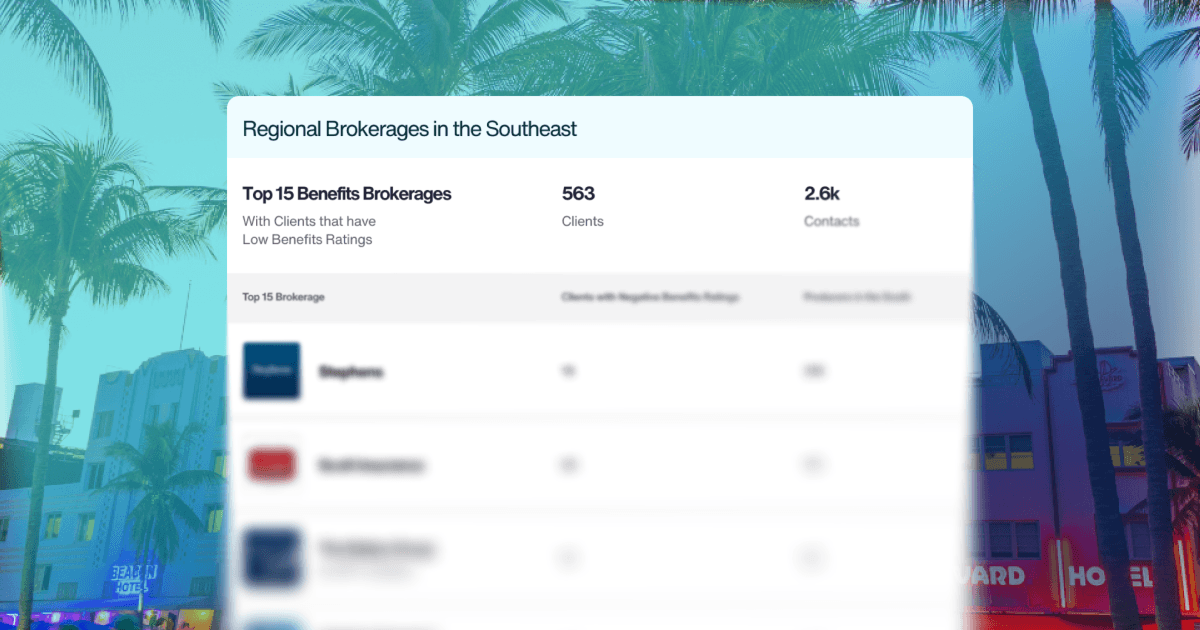Click the Low Benefits Ratings subtitle text
Screen dimensions: 1200x630
point(307,239)
